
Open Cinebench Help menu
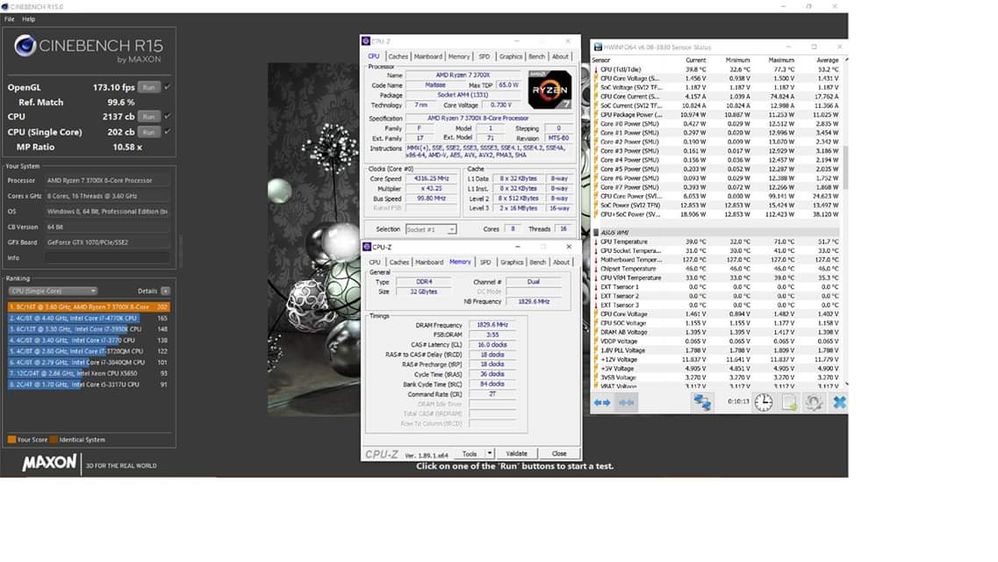click(29, 19)
